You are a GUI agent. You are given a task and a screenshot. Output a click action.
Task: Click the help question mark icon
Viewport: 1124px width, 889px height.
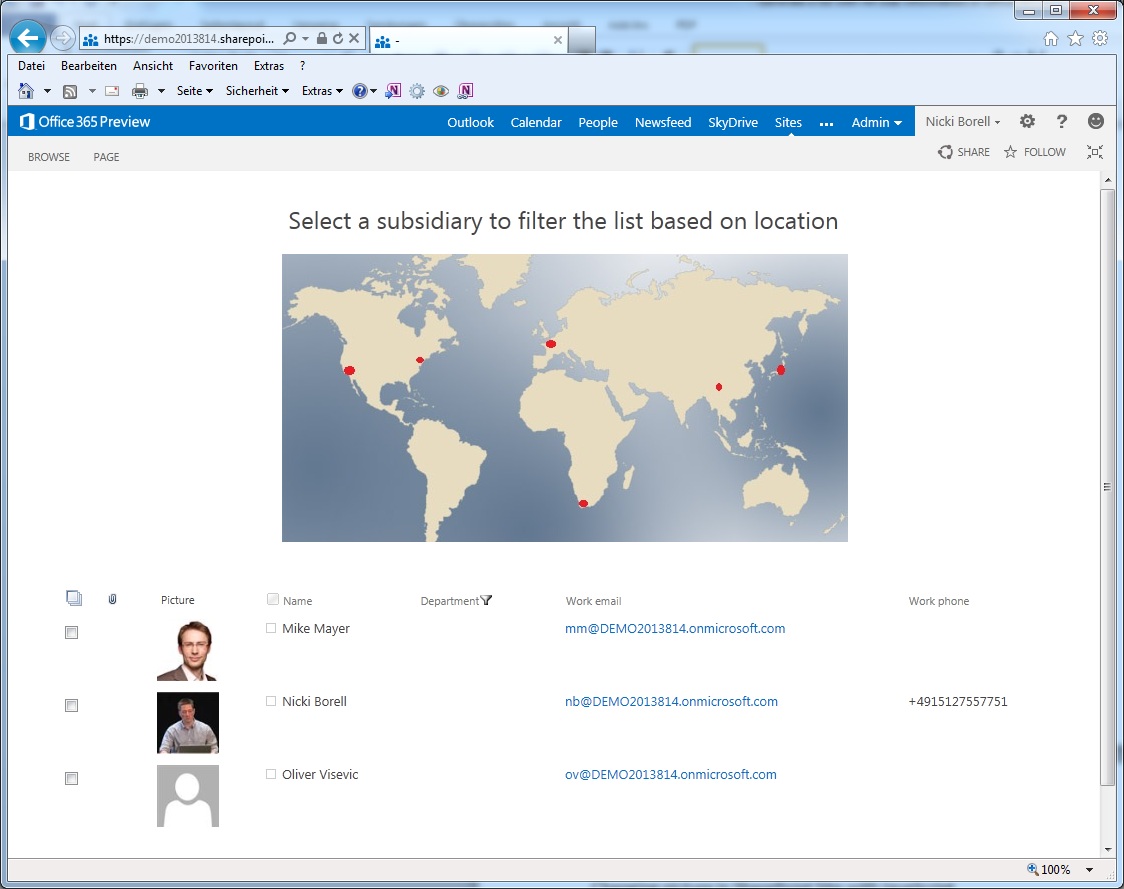point(1061,121)
